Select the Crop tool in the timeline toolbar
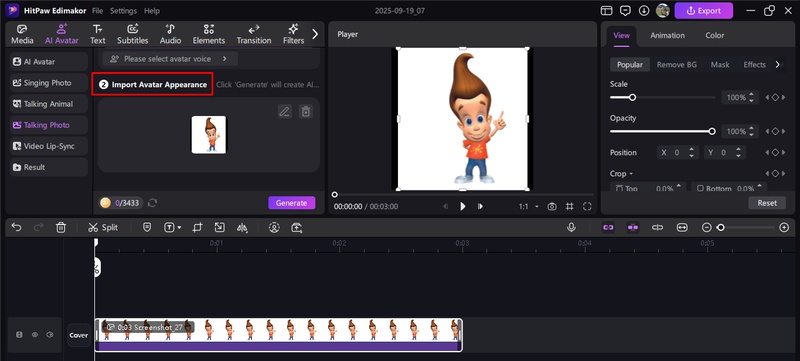 point(197,227)
